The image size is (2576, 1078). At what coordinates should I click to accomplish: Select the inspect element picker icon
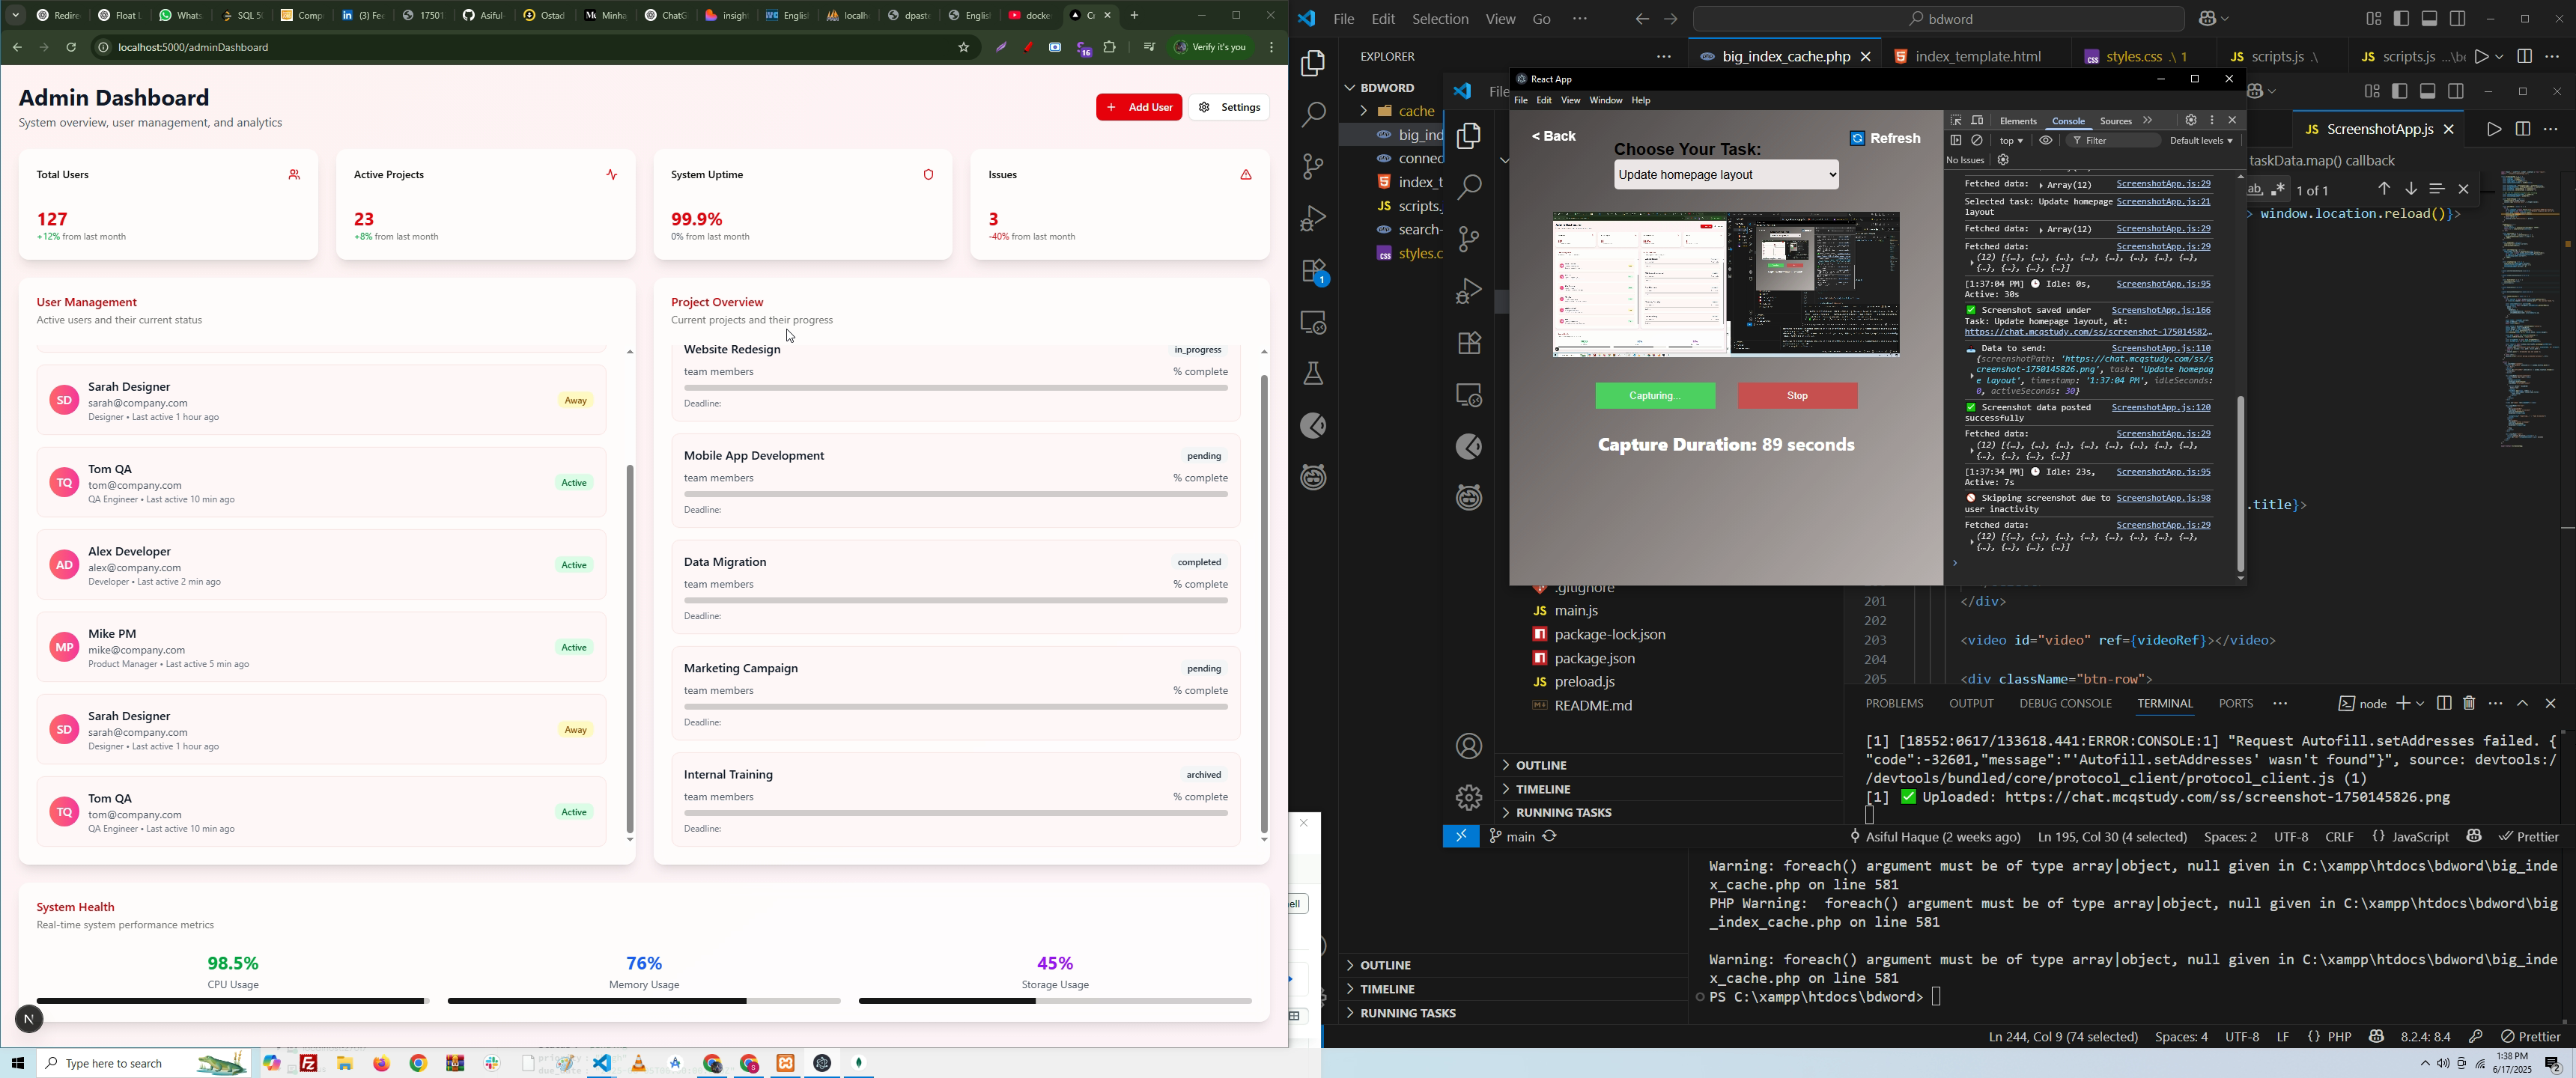(1956, 120)
